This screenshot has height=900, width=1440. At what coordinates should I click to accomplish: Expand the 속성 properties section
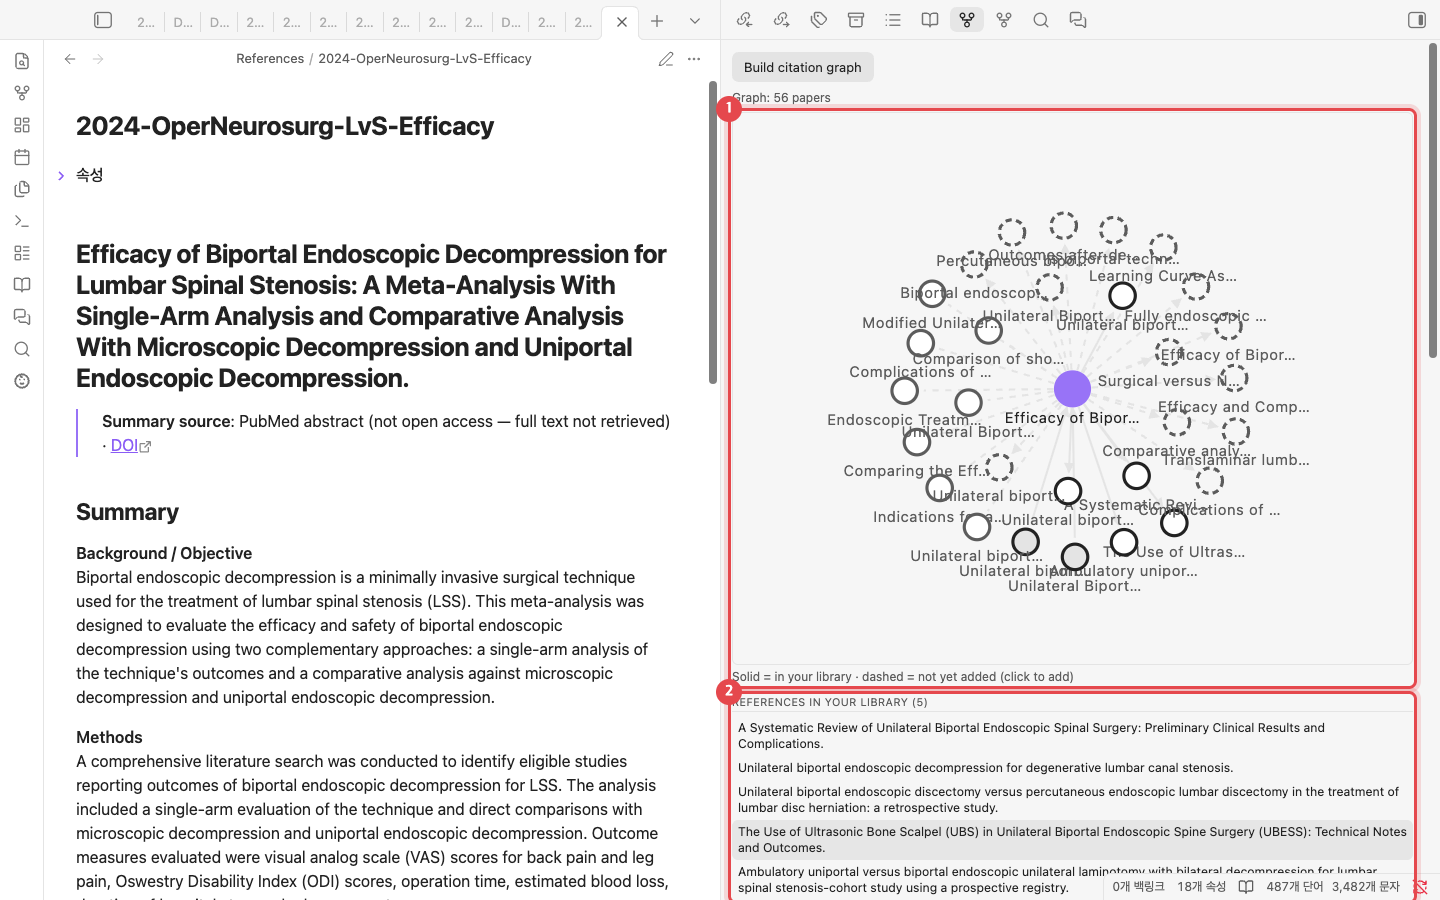pyautogui.click(x=61, y=176)
